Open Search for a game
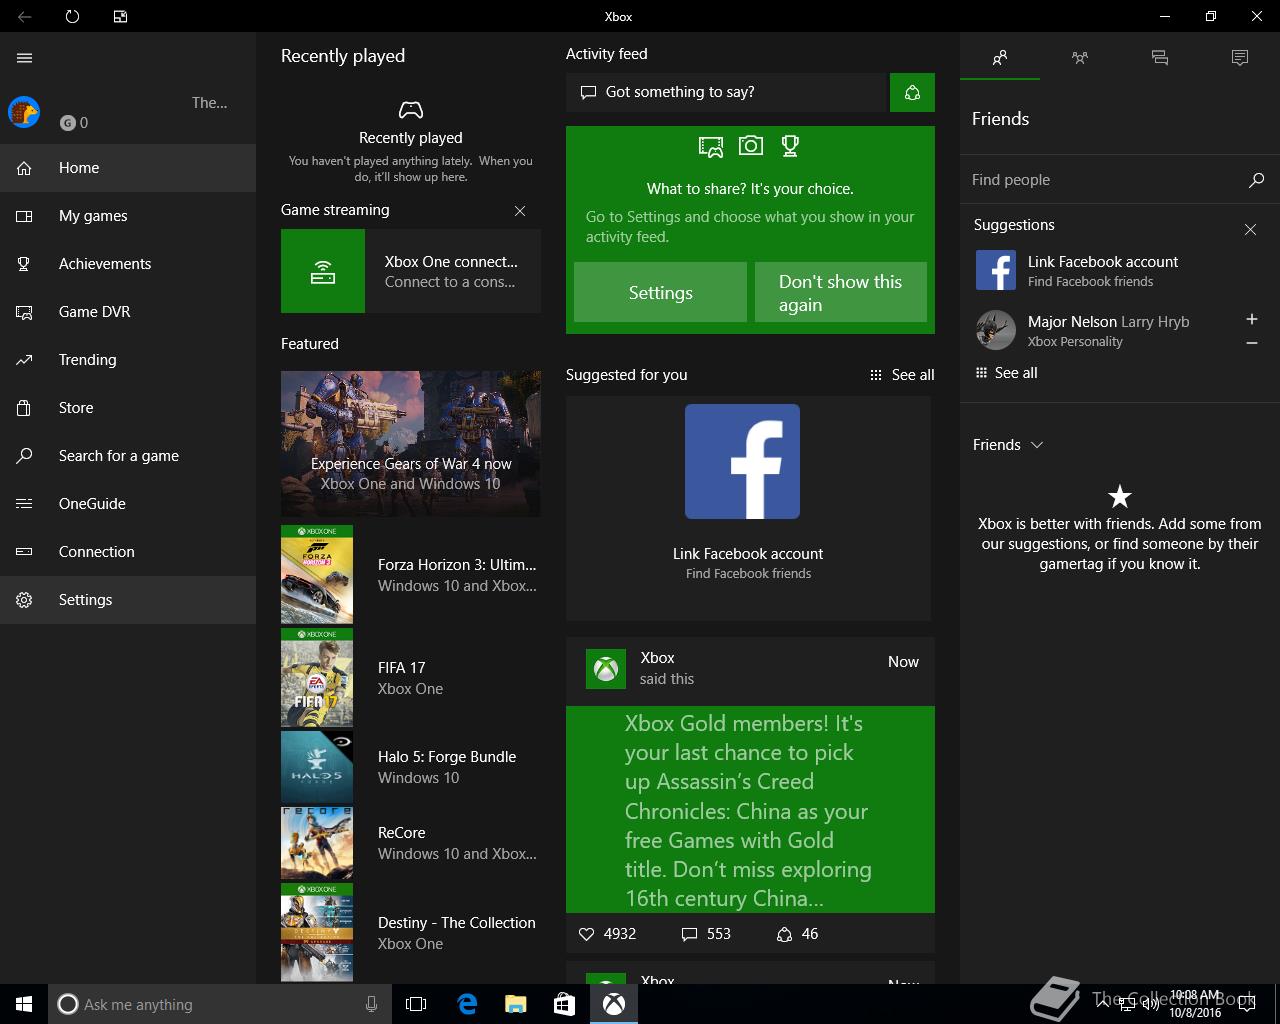 (x=128, y=456)
